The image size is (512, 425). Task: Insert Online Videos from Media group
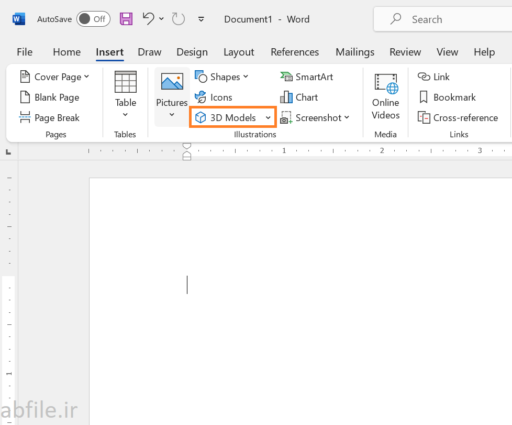[385, 97]
